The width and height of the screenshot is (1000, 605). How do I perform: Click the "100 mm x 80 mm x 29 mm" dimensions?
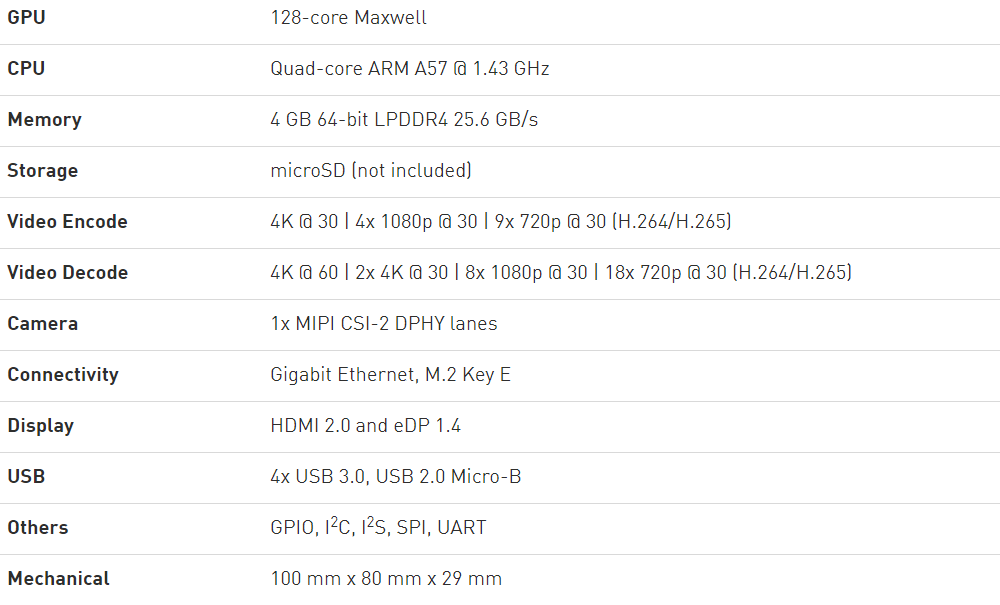point(386,579)
